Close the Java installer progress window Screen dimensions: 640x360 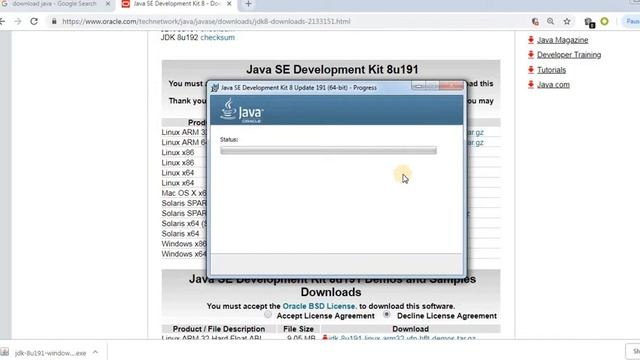(451, 86)
